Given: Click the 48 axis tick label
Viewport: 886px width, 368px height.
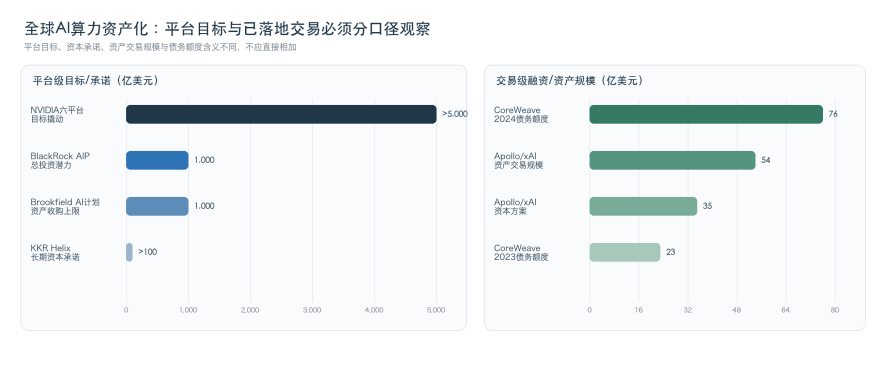Looking at the screenshot, I should click(737, 310).
